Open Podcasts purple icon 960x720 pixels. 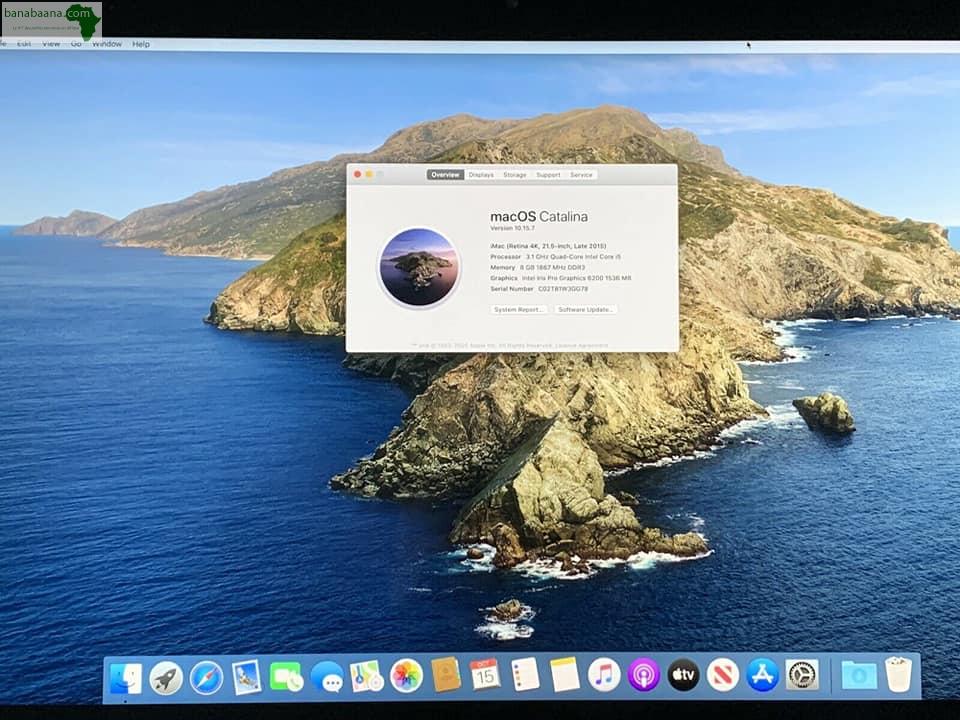click(643, 675)
